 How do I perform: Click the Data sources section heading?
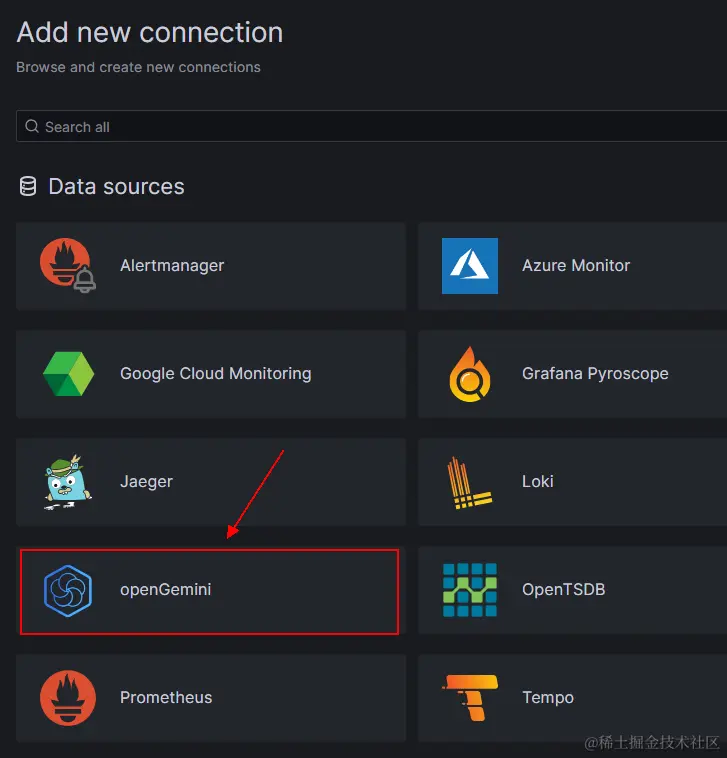coord(116,187)
